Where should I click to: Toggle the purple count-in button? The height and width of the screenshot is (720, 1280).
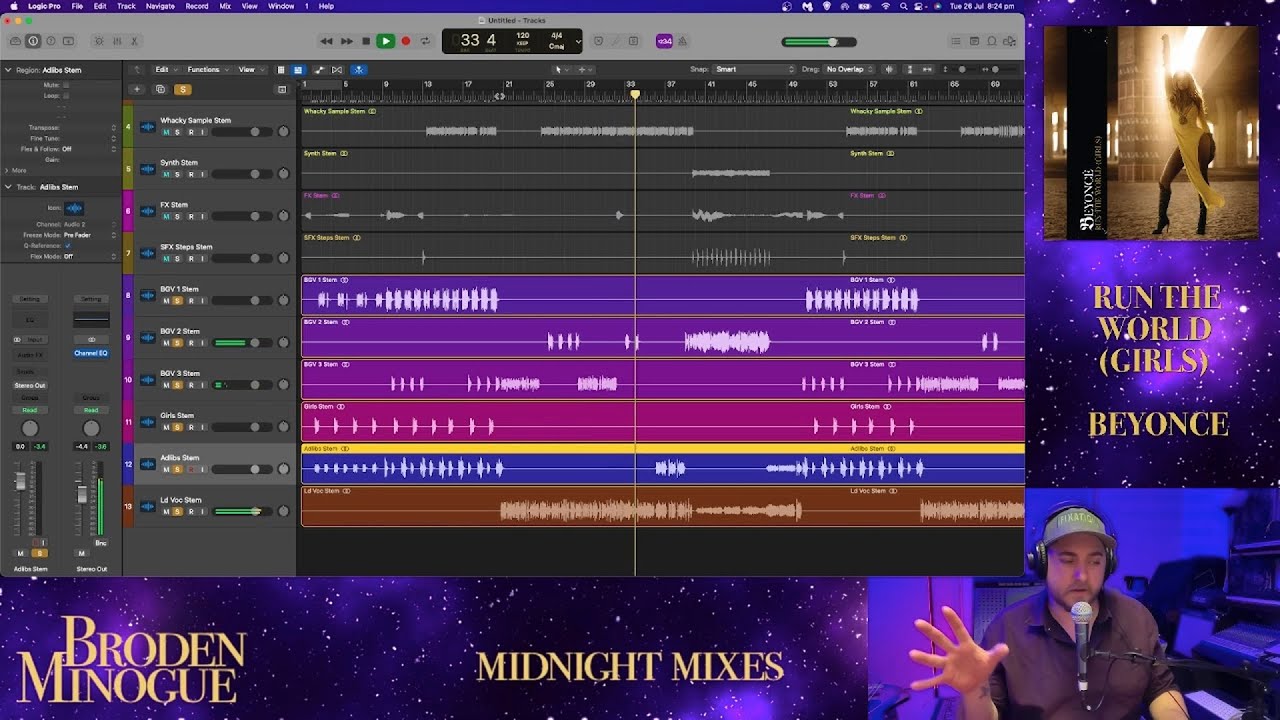[x=664, y=41]
